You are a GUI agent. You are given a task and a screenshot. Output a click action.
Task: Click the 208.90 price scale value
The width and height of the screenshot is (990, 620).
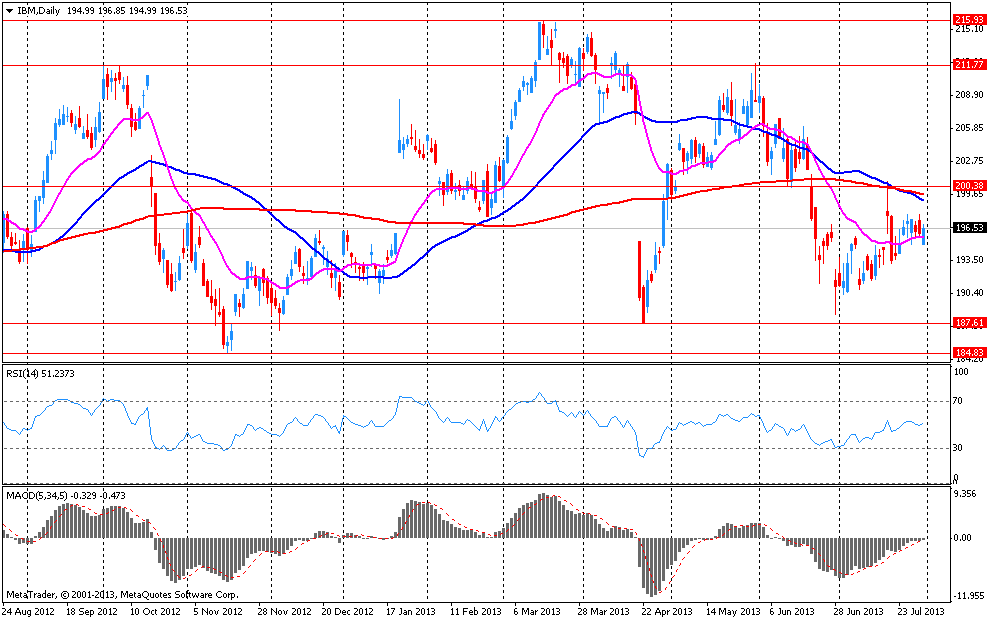pyautogui.click(x=969, y=95)
